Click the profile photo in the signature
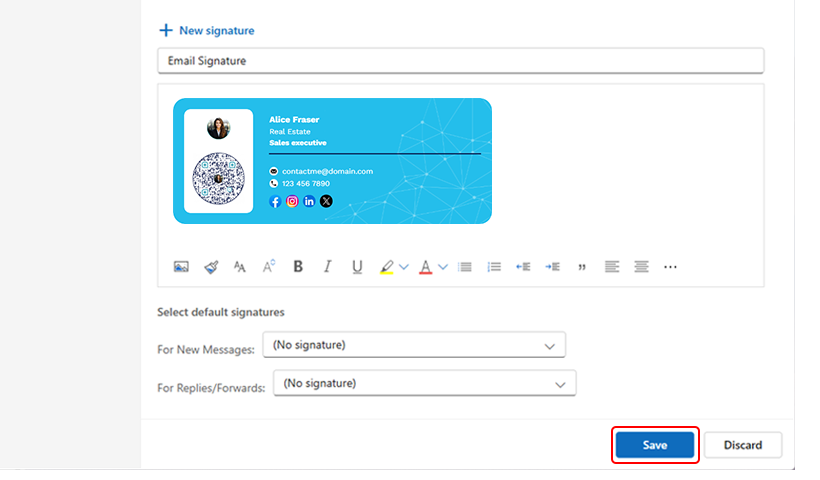The width and height of the screenshot is (820, 480). pos(219,128)
